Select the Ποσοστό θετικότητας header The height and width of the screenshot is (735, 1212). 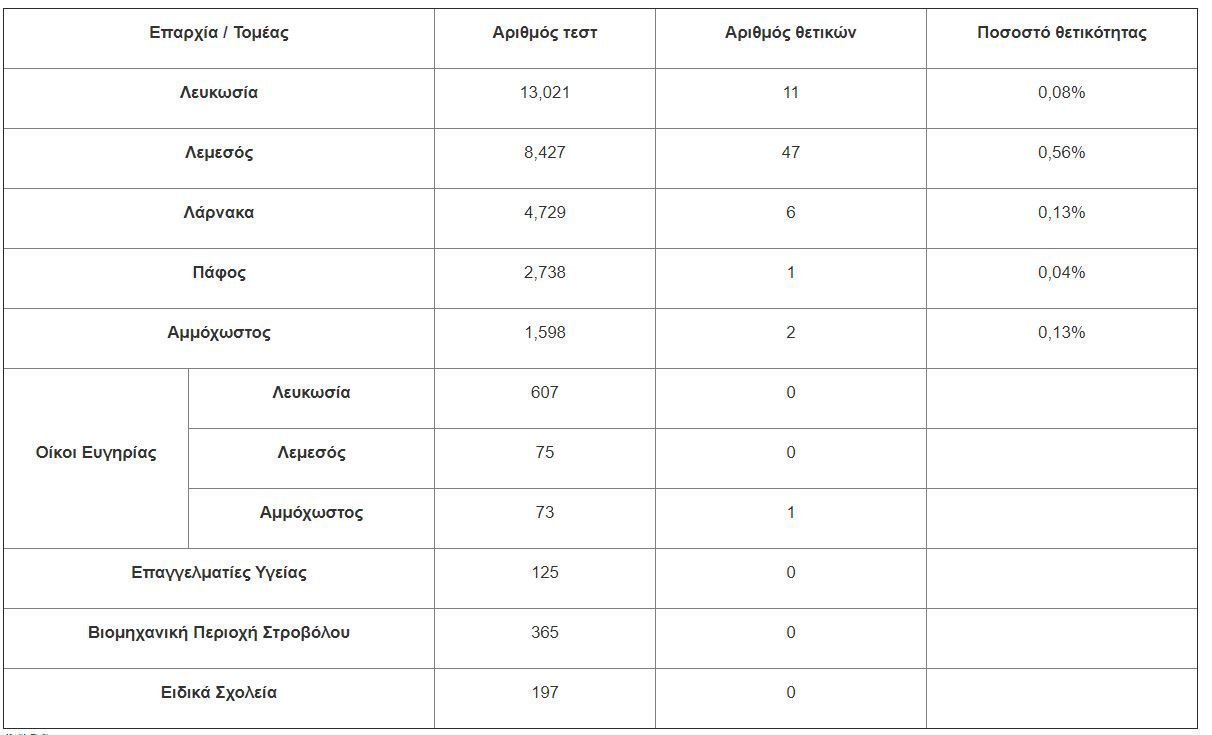[1062, 33]
